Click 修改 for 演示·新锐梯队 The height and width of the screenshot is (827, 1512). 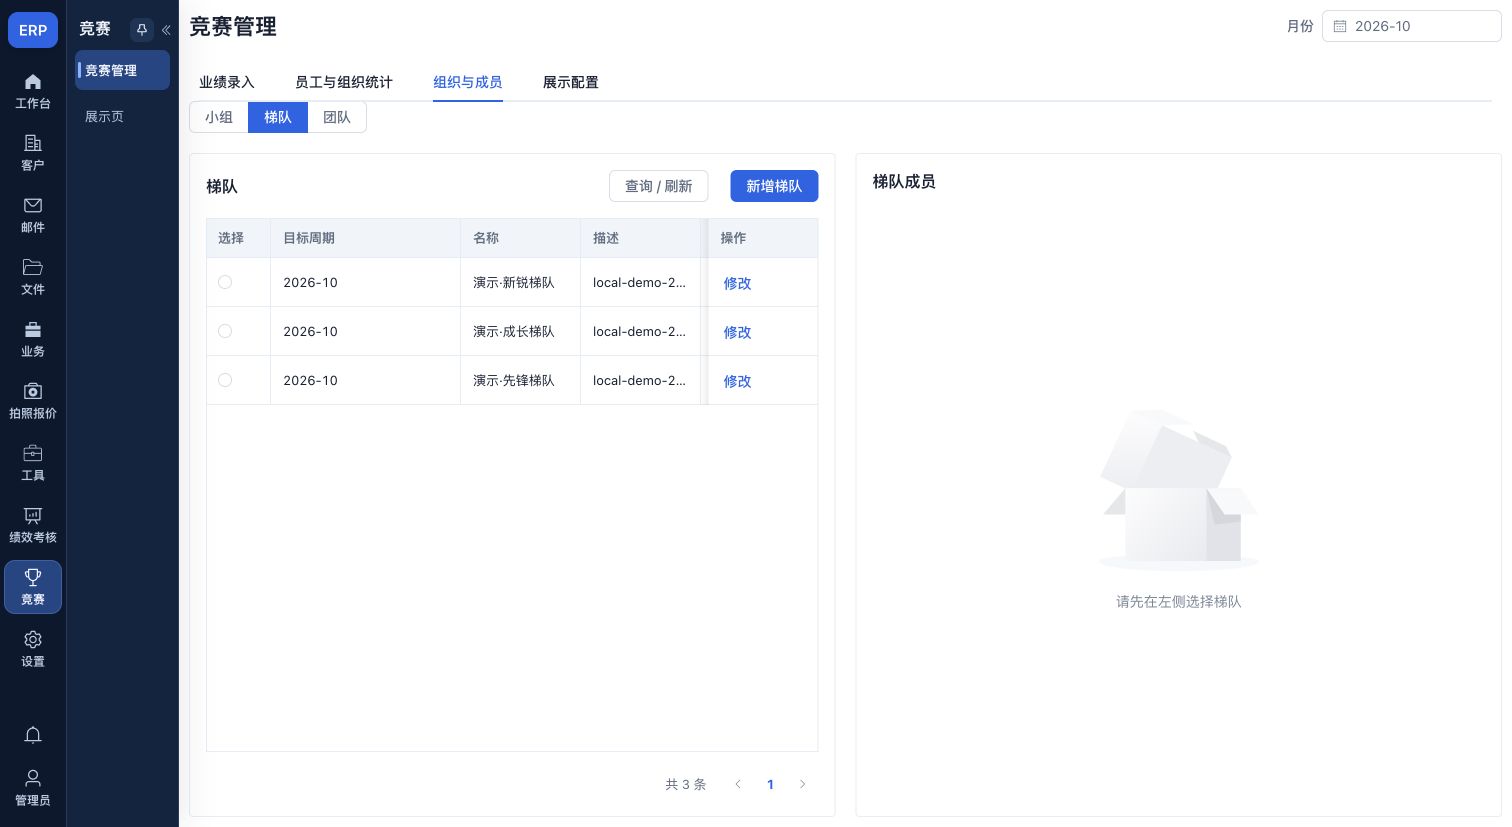(737, 283)
